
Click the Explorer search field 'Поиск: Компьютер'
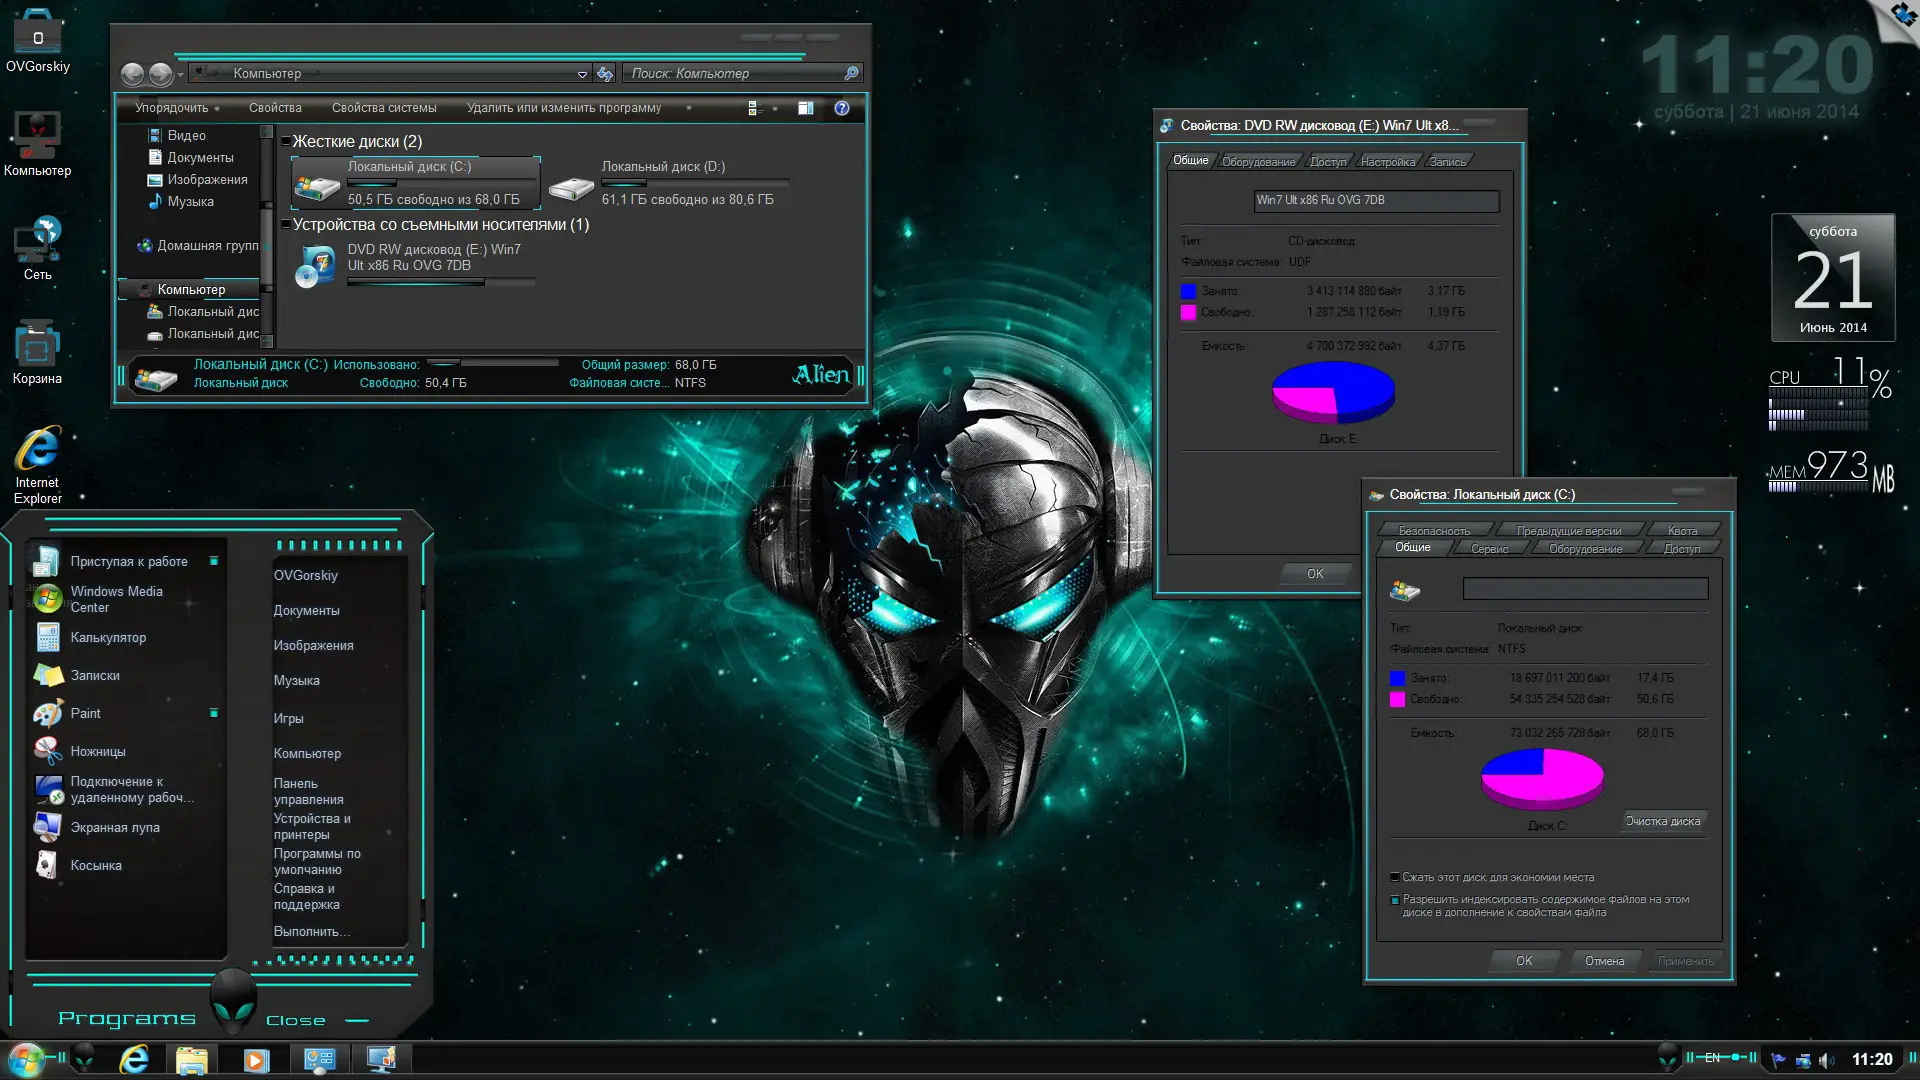pyautogui.click(x=735, y=73)
